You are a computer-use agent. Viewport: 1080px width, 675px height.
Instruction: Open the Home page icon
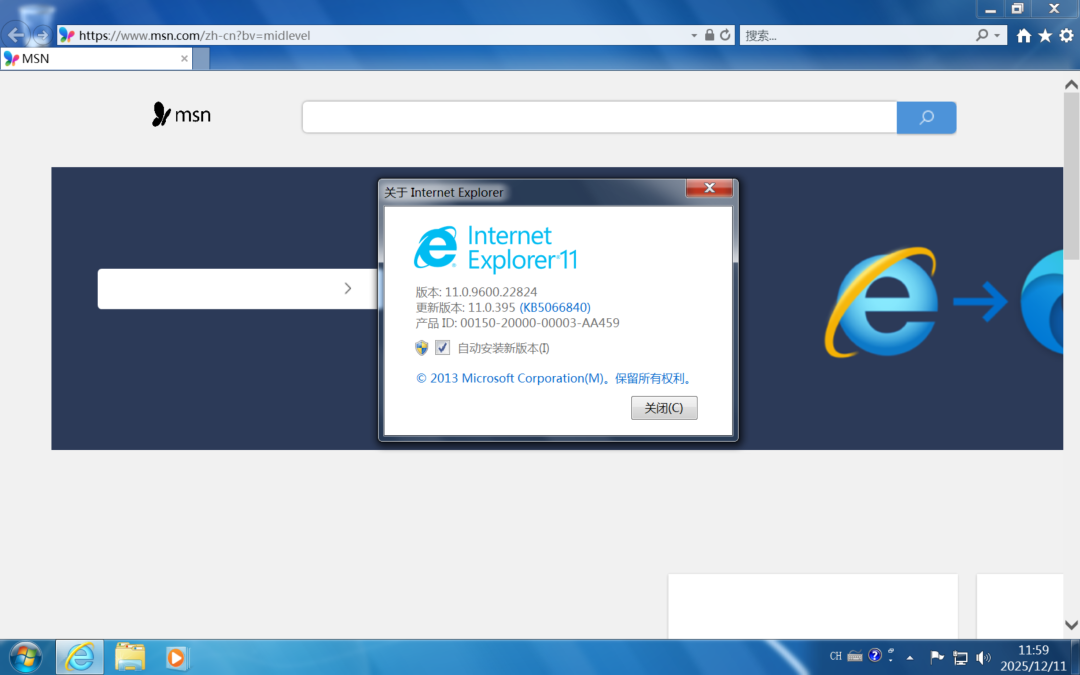(x=1024, y=36)
